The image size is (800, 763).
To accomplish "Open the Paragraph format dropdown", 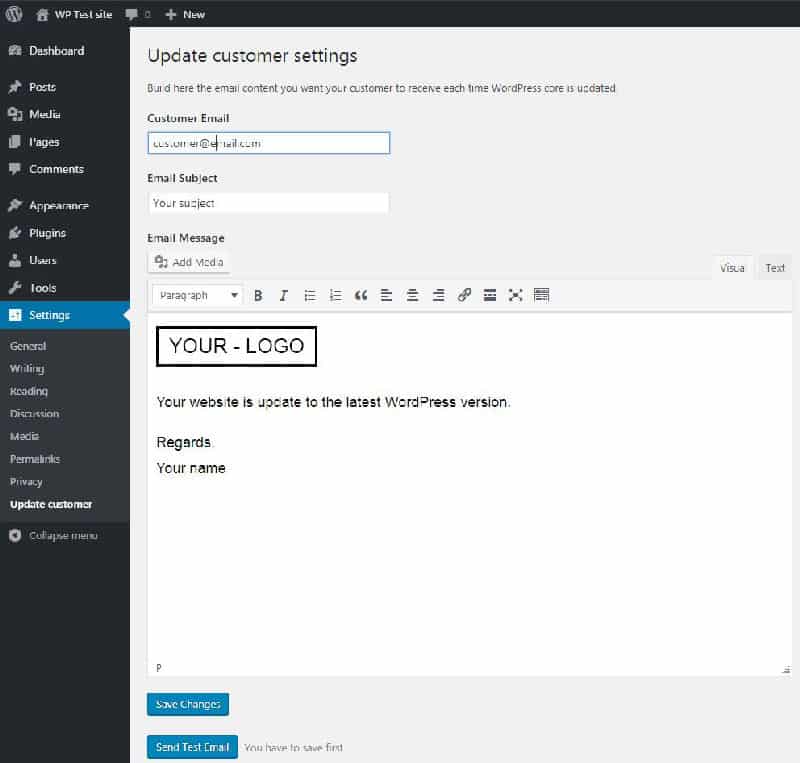I will click(197, 296).
